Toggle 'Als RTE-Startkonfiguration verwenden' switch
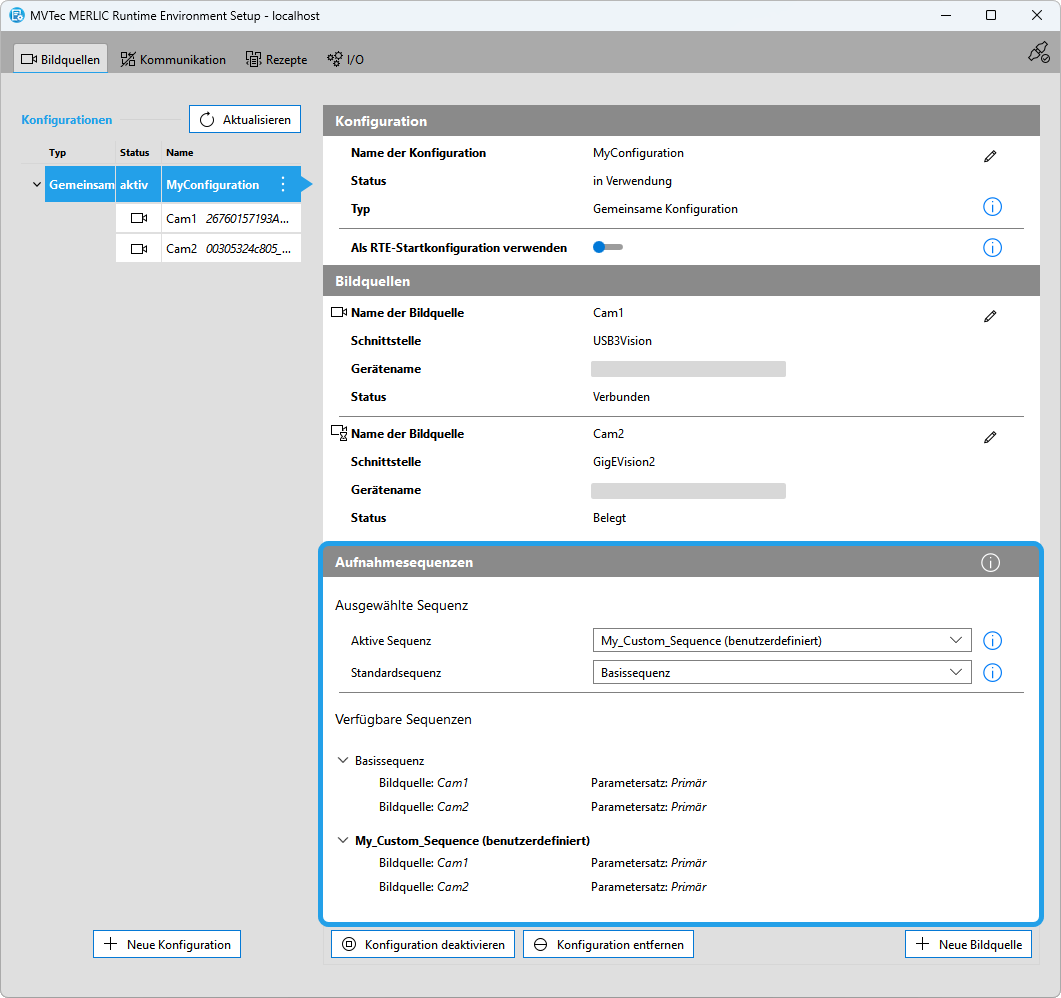 [x=607, y=247]
